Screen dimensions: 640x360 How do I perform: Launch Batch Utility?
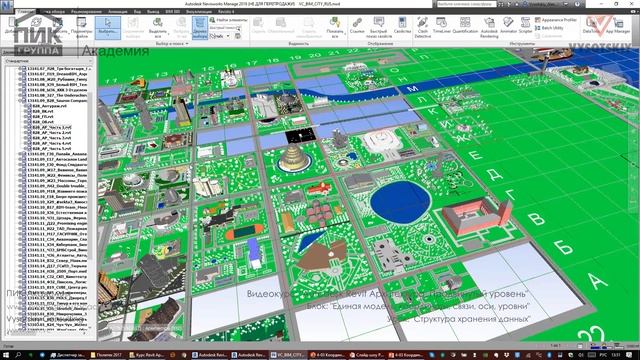tap(549, 28)
